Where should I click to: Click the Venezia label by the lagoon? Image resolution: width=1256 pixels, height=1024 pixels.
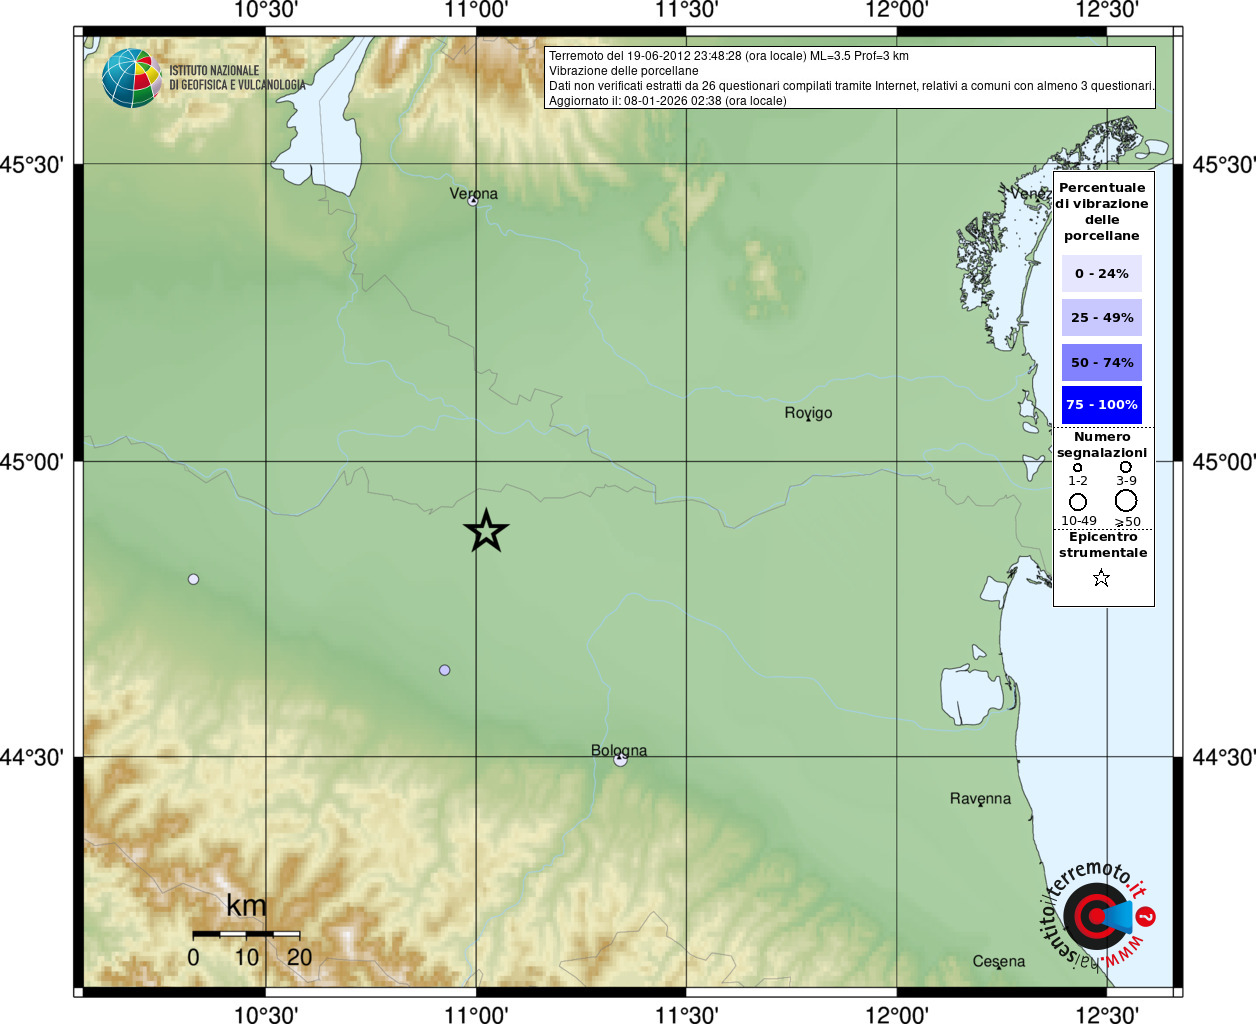click(x=1030, y=192)
